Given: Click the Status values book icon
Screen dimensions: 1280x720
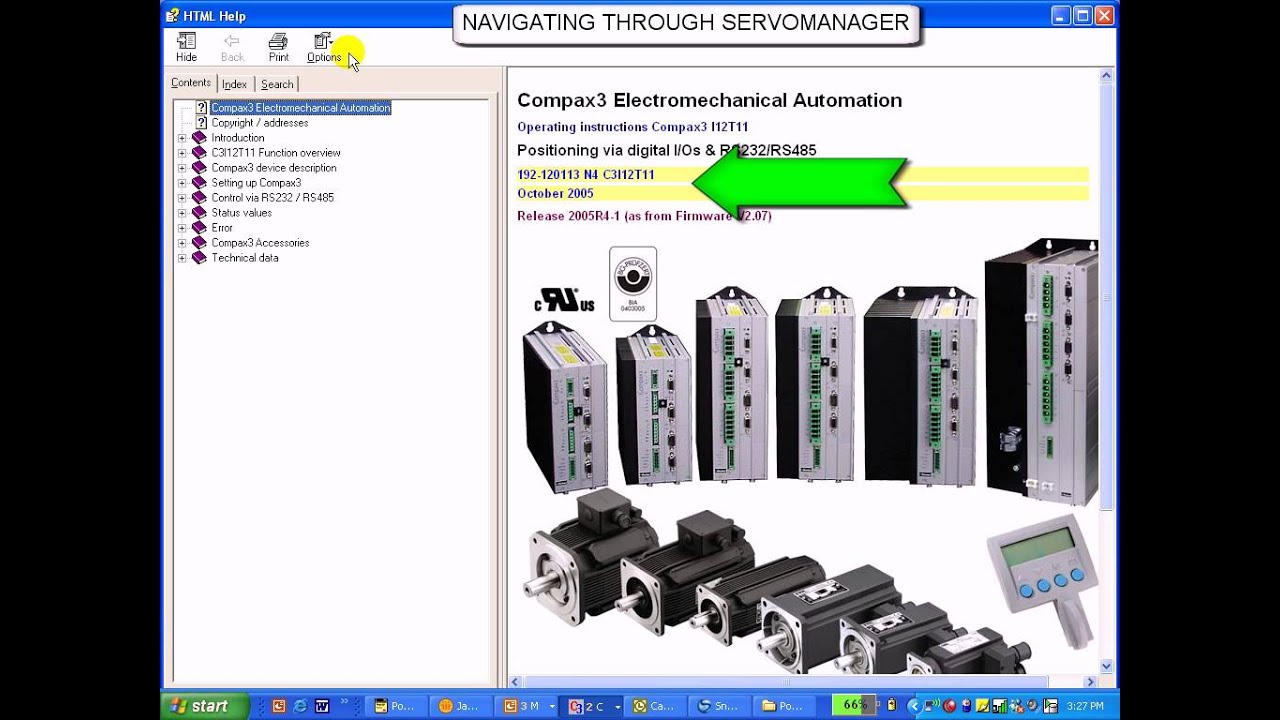Looking at the screenshot, I should click(x=199, y=213).
